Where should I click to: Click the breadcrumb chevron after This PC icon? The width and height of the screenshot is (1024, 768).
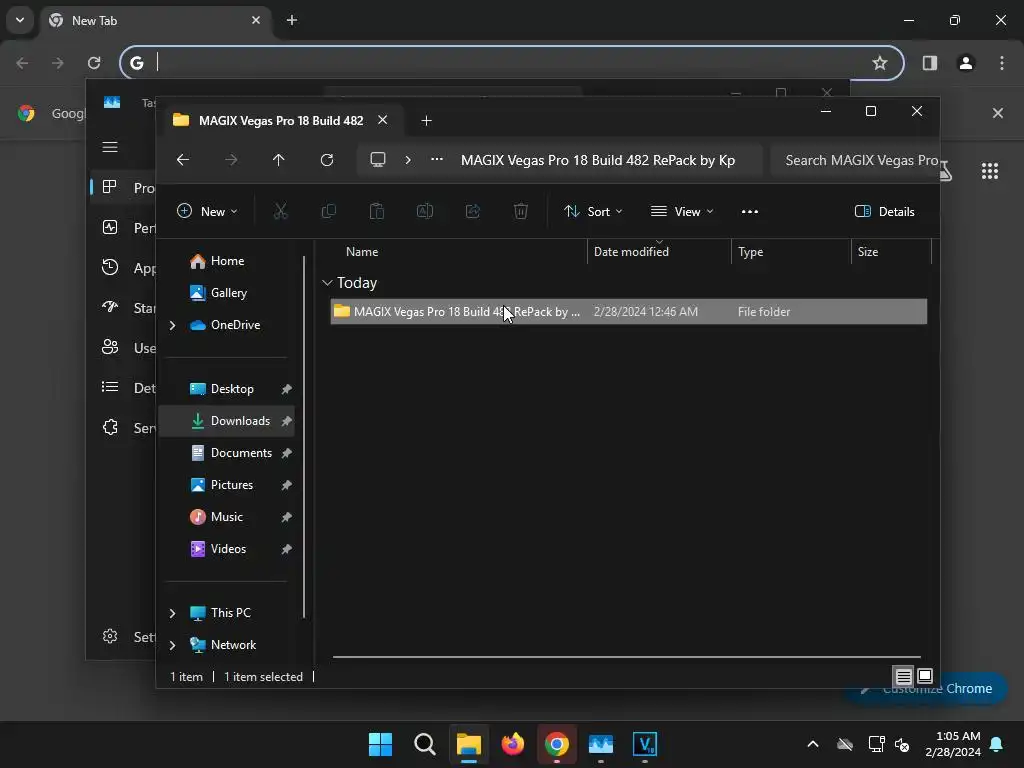pos(408,160)
